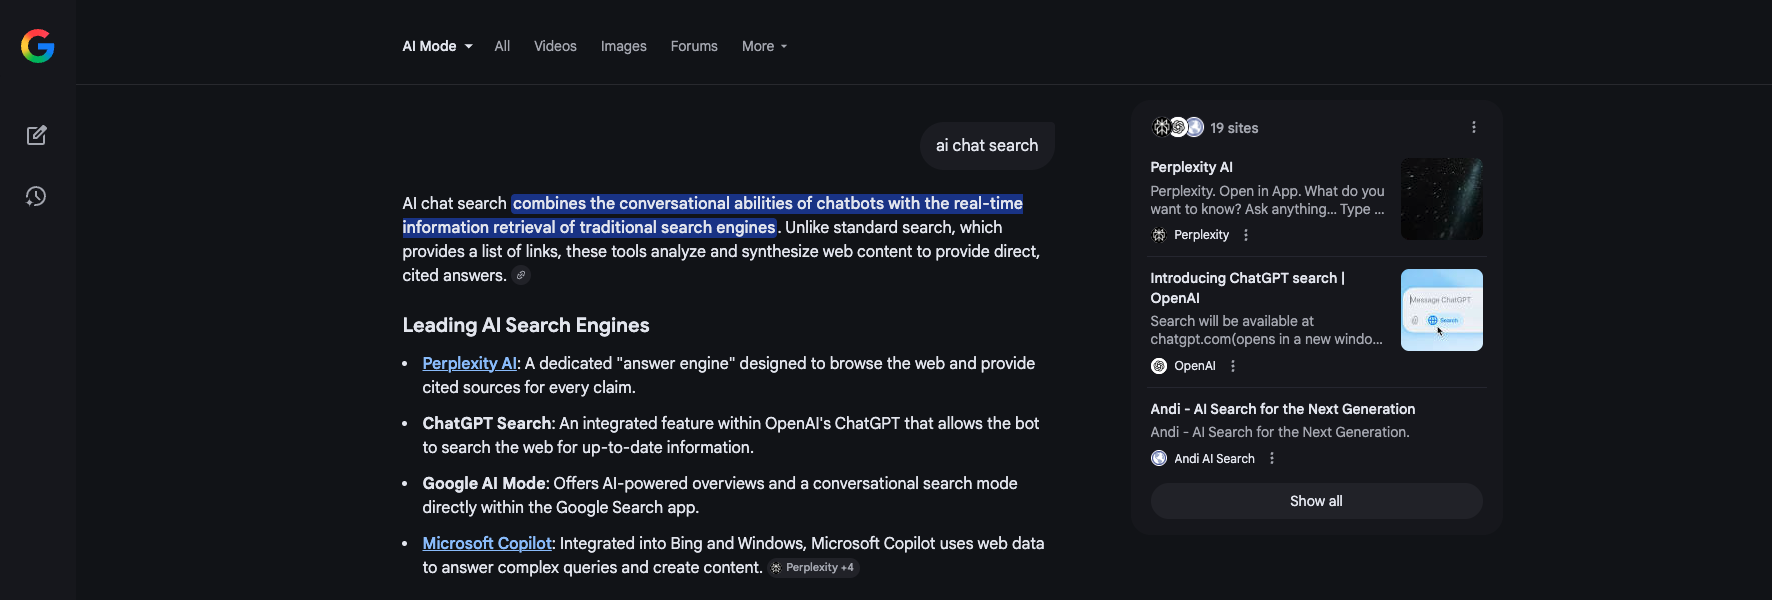
Task: Click the citation link icon after 'cited answers'
Action: [x=520, y=275]
